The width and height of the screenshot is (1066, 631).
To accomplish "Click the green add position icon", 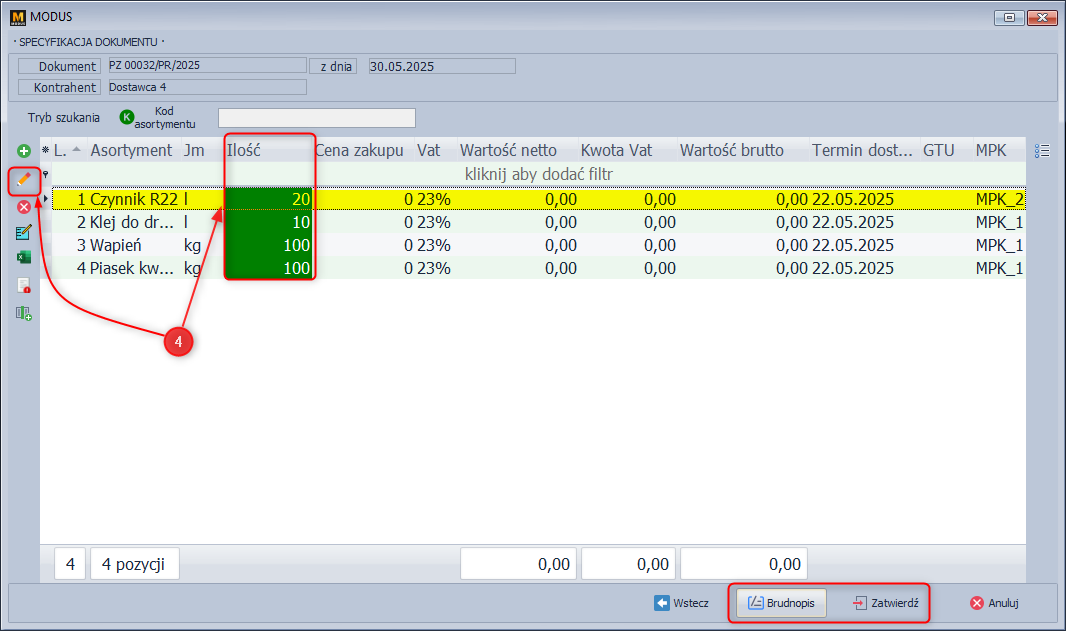I will [x=24, y=150].
